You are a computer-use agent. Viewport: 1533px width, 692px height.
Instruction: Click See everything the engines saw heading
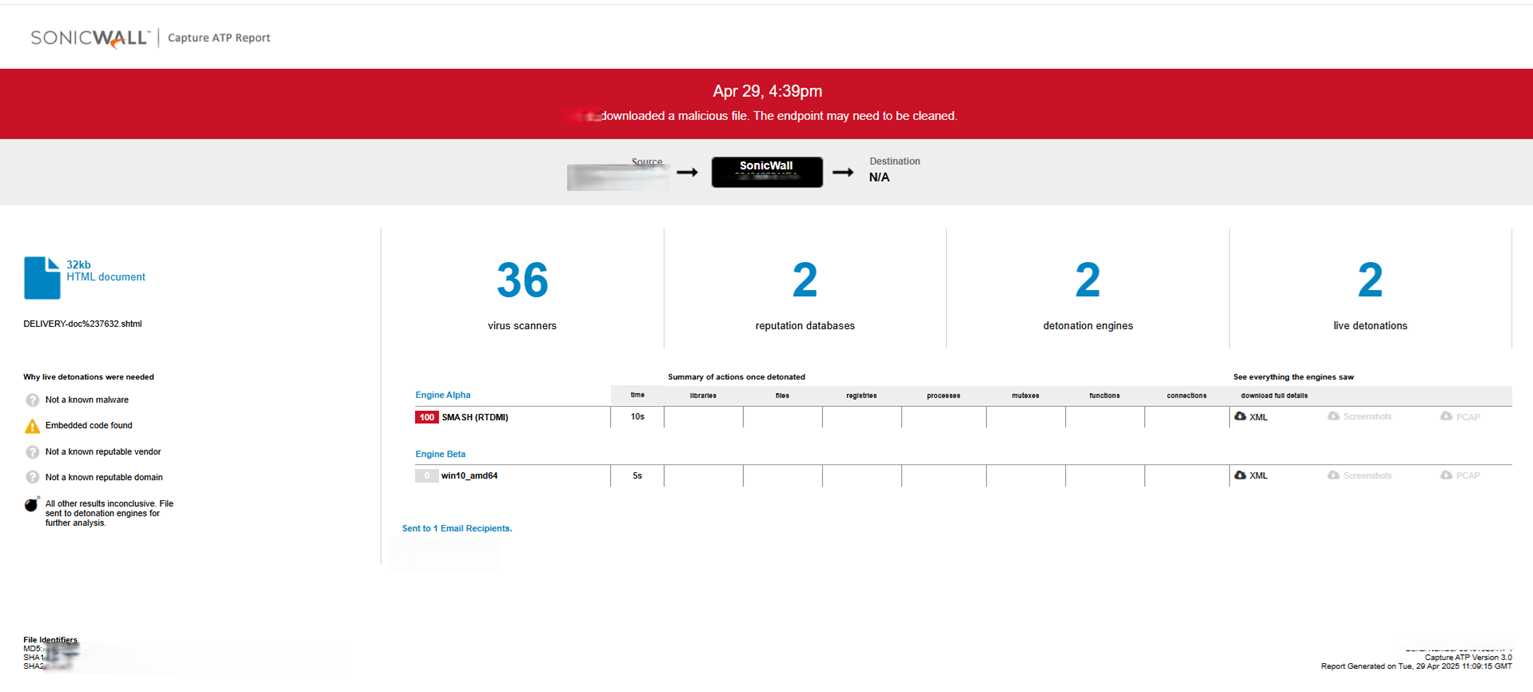click(x=1293, y=377)
